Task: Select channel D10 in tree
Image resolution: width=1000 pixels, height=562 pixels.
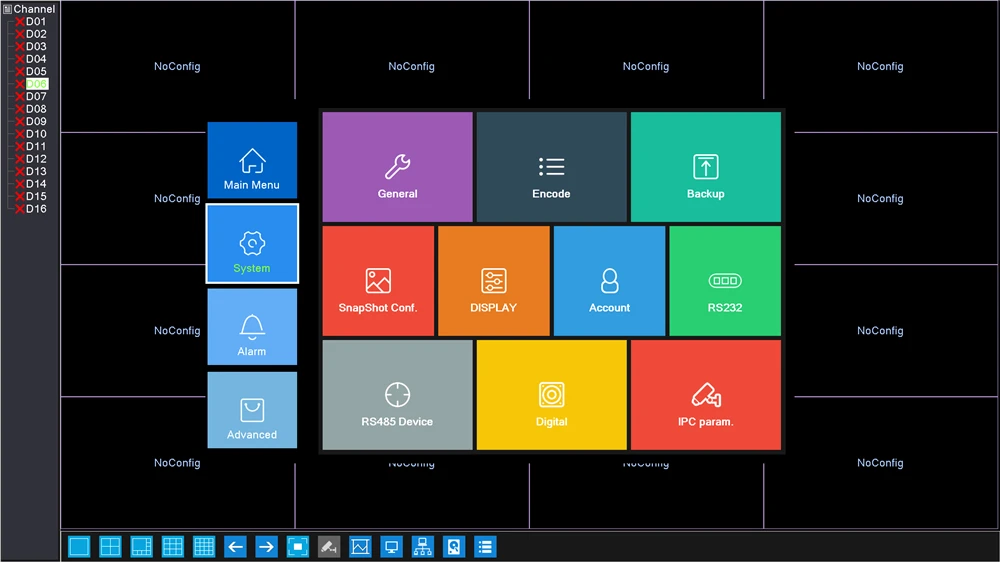Action: click(36, 134)
